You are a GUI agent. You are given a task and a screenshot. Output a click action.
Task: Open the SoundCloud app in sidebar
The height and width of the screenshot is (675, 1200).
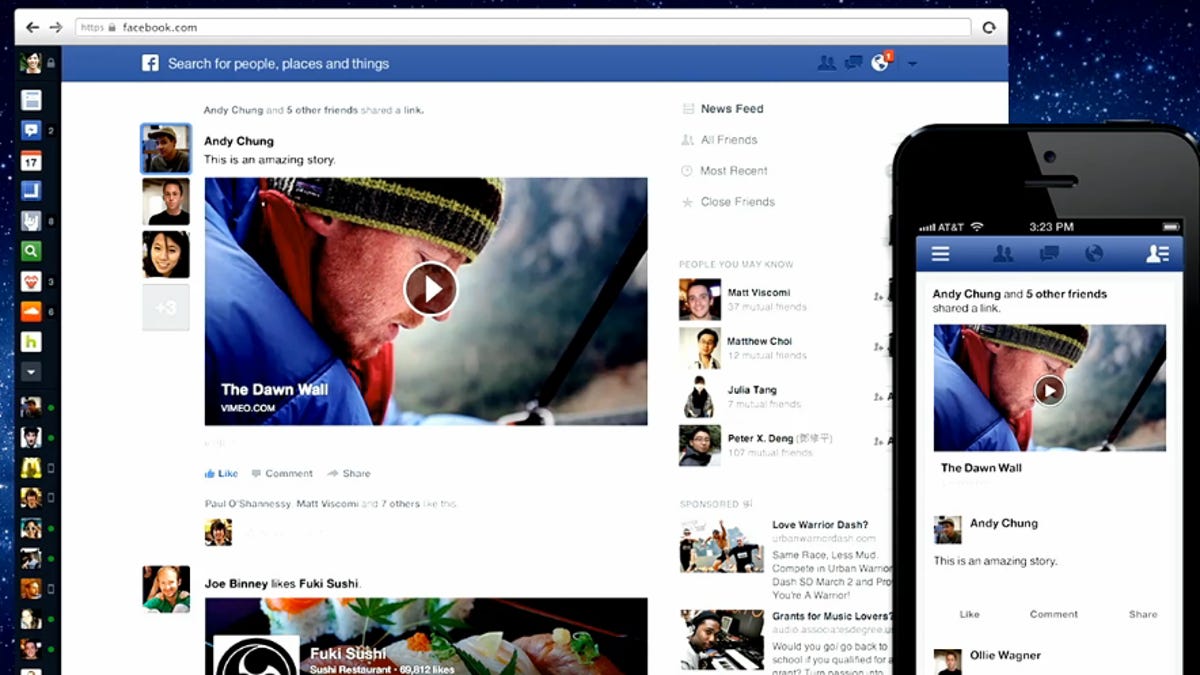[31, 311]
